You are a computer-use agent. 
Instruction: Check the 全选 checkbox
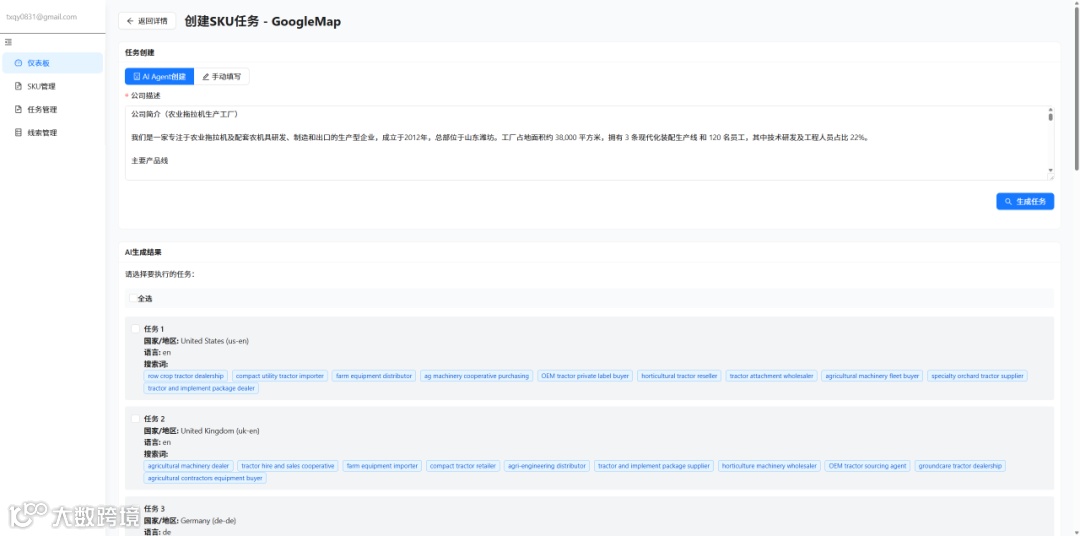click(134, 298)
